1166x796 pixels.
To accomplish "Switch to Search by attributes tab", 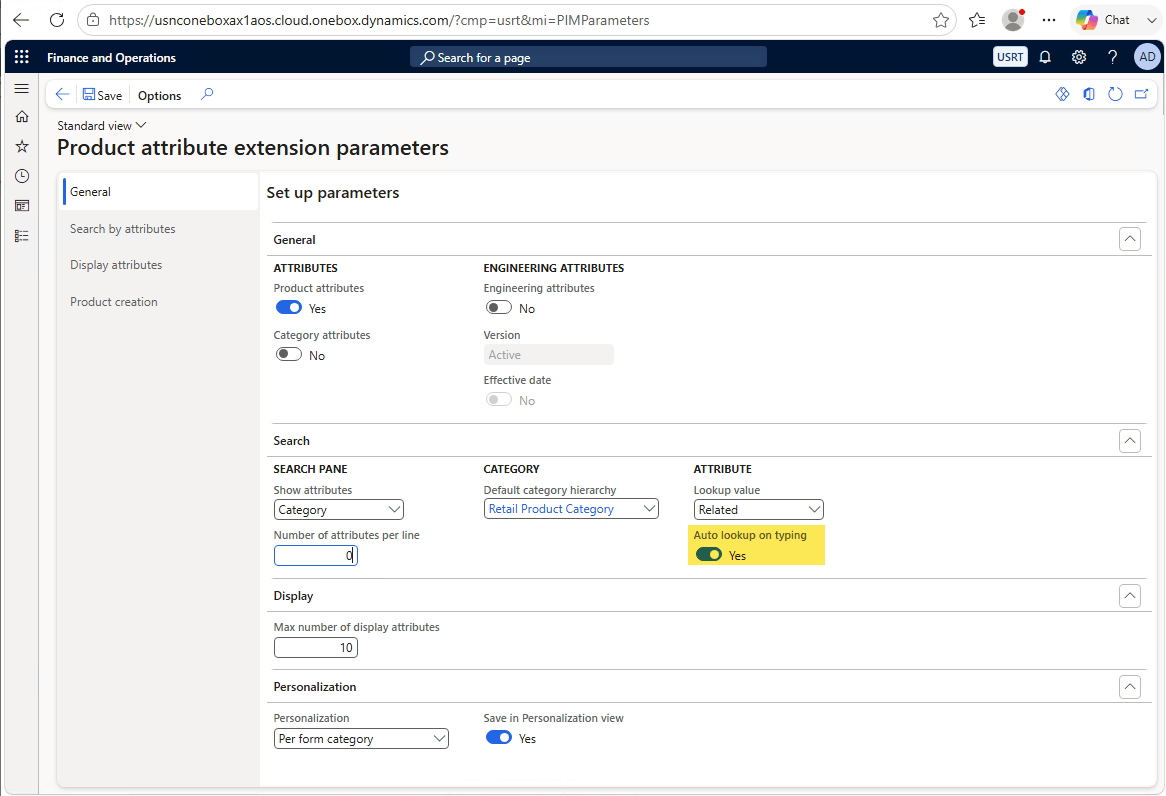I will (x=123, y=229).
